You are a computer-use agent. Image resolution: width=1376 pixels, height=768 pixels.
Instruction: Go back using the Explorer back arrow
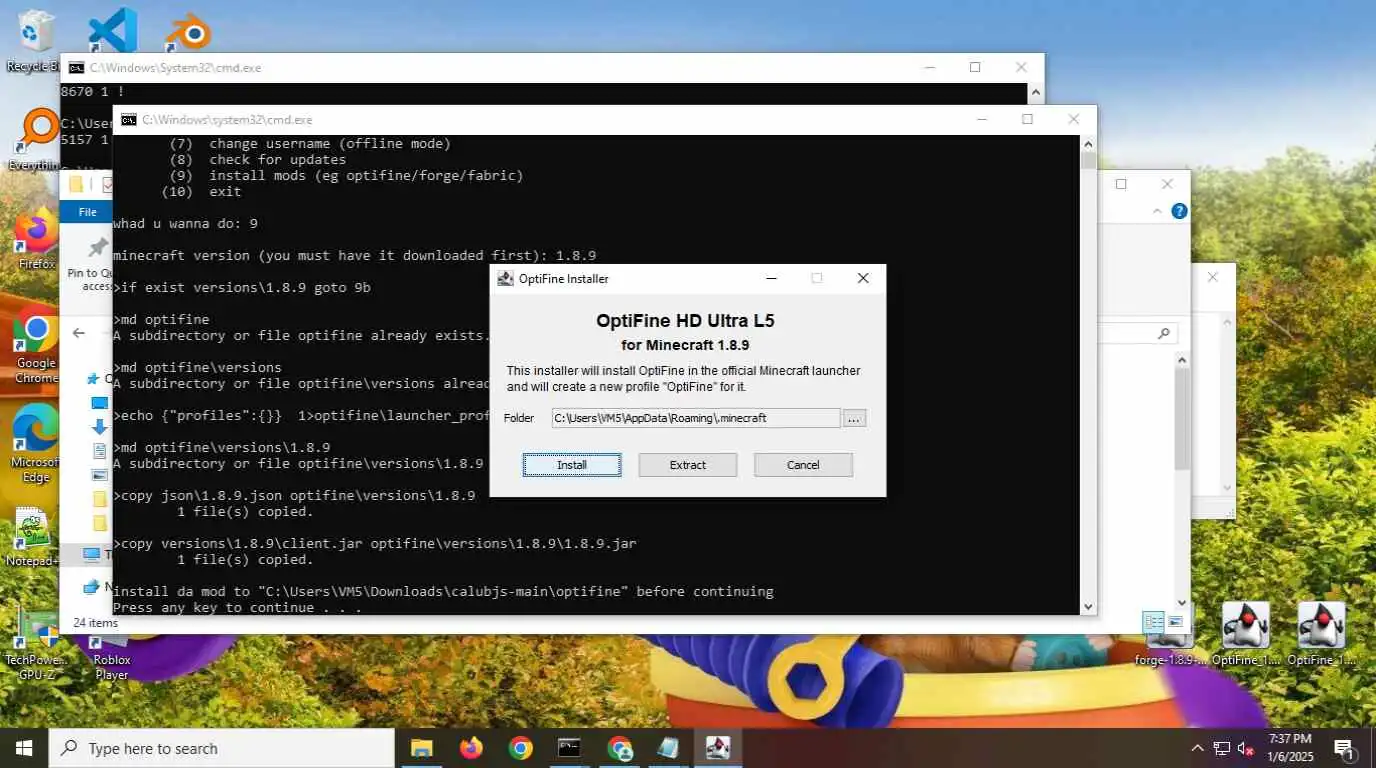pos(79,333)
